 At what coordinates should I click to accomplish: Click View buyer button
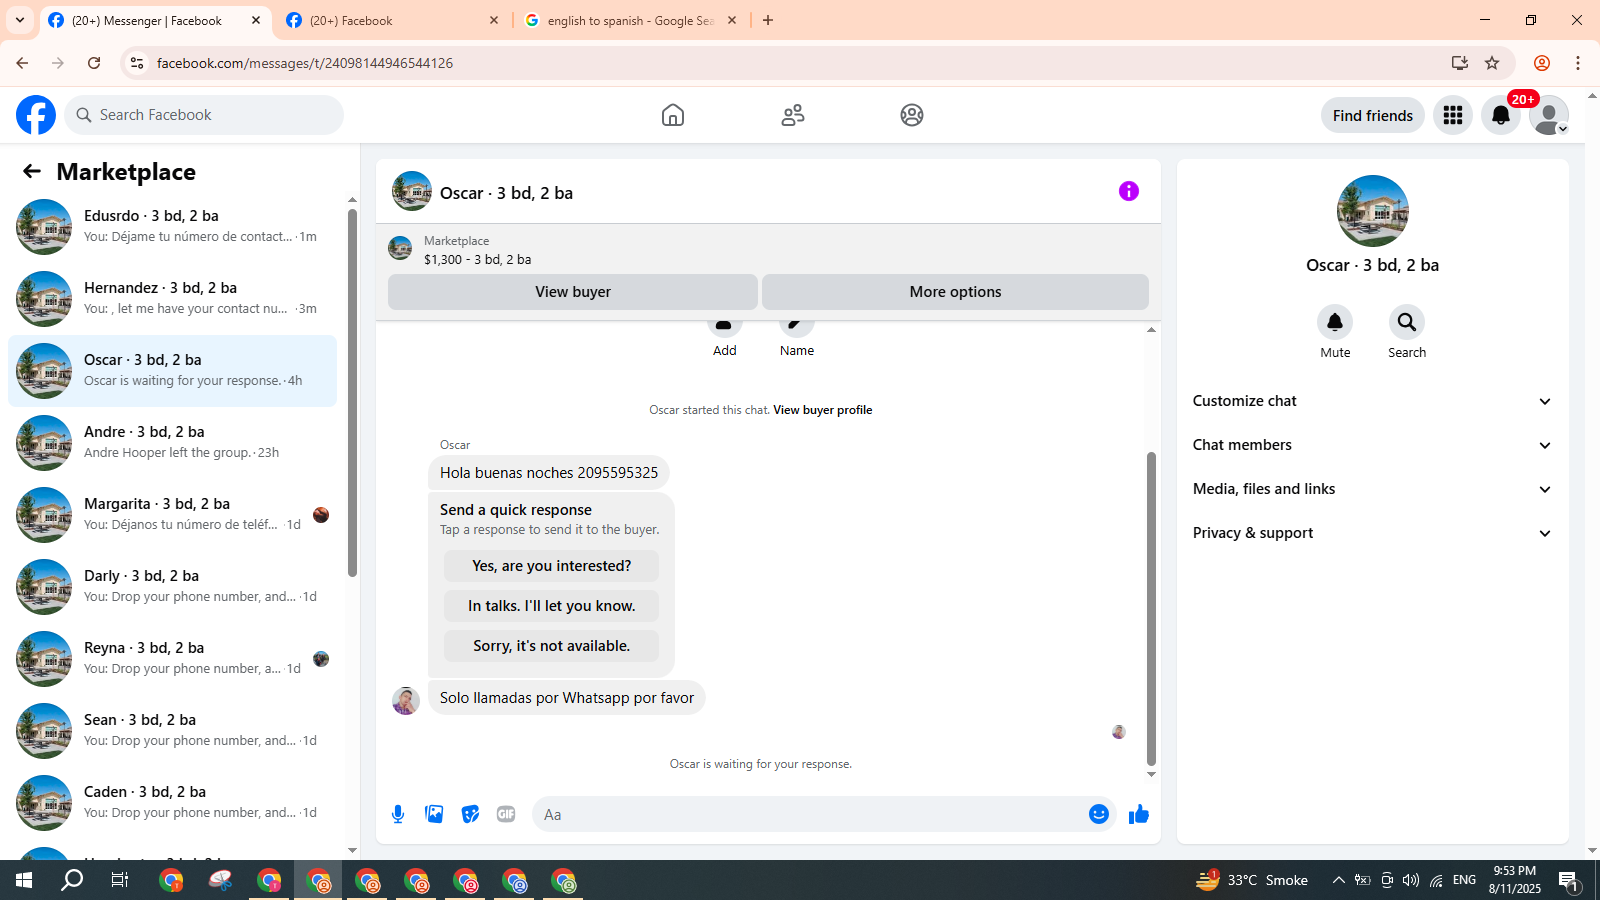point(573,292)
